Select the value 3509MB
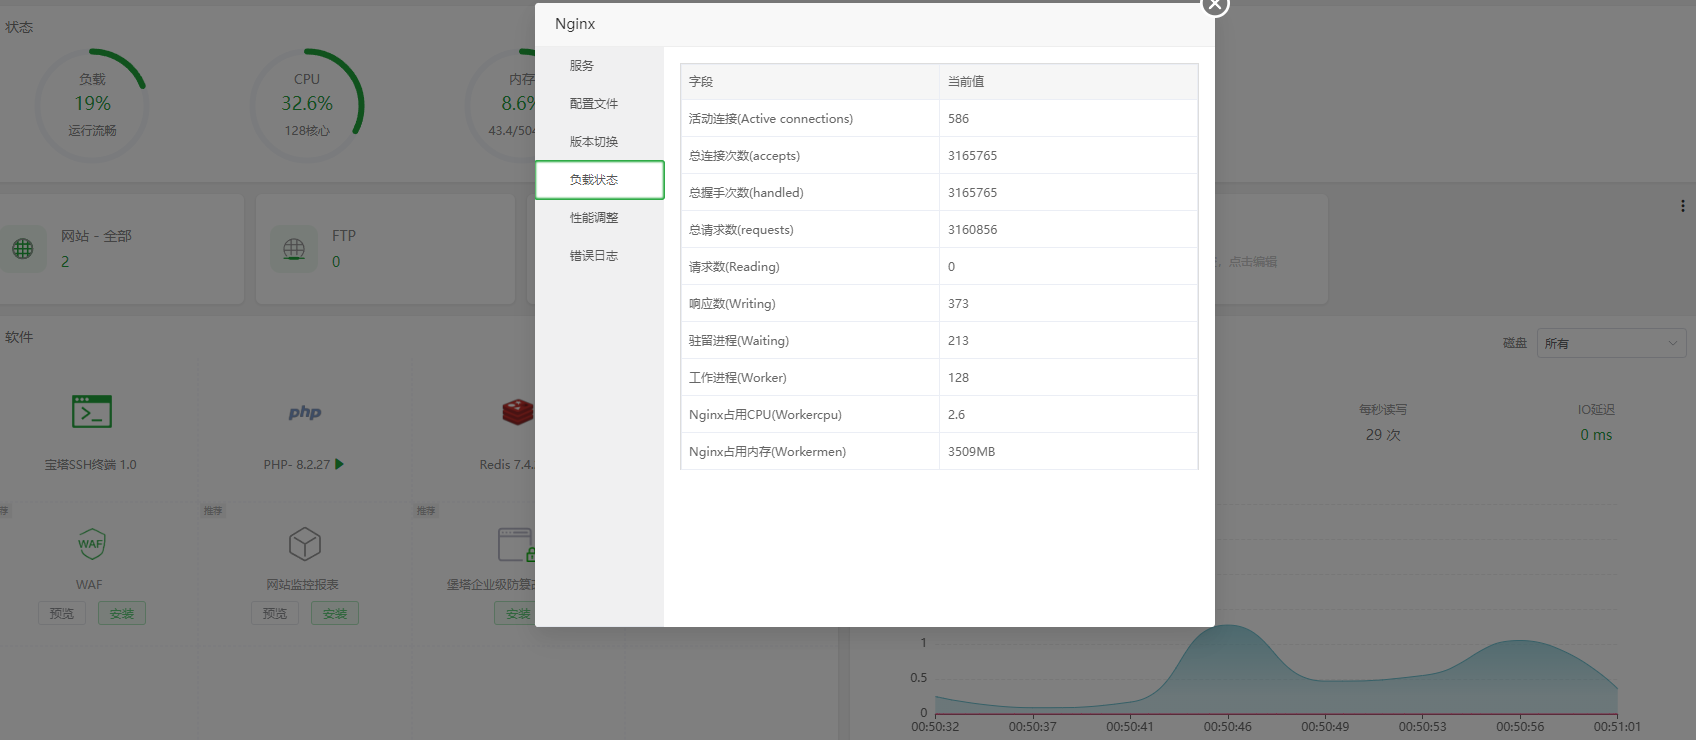 pyautogui.click(x=971, y=452)
